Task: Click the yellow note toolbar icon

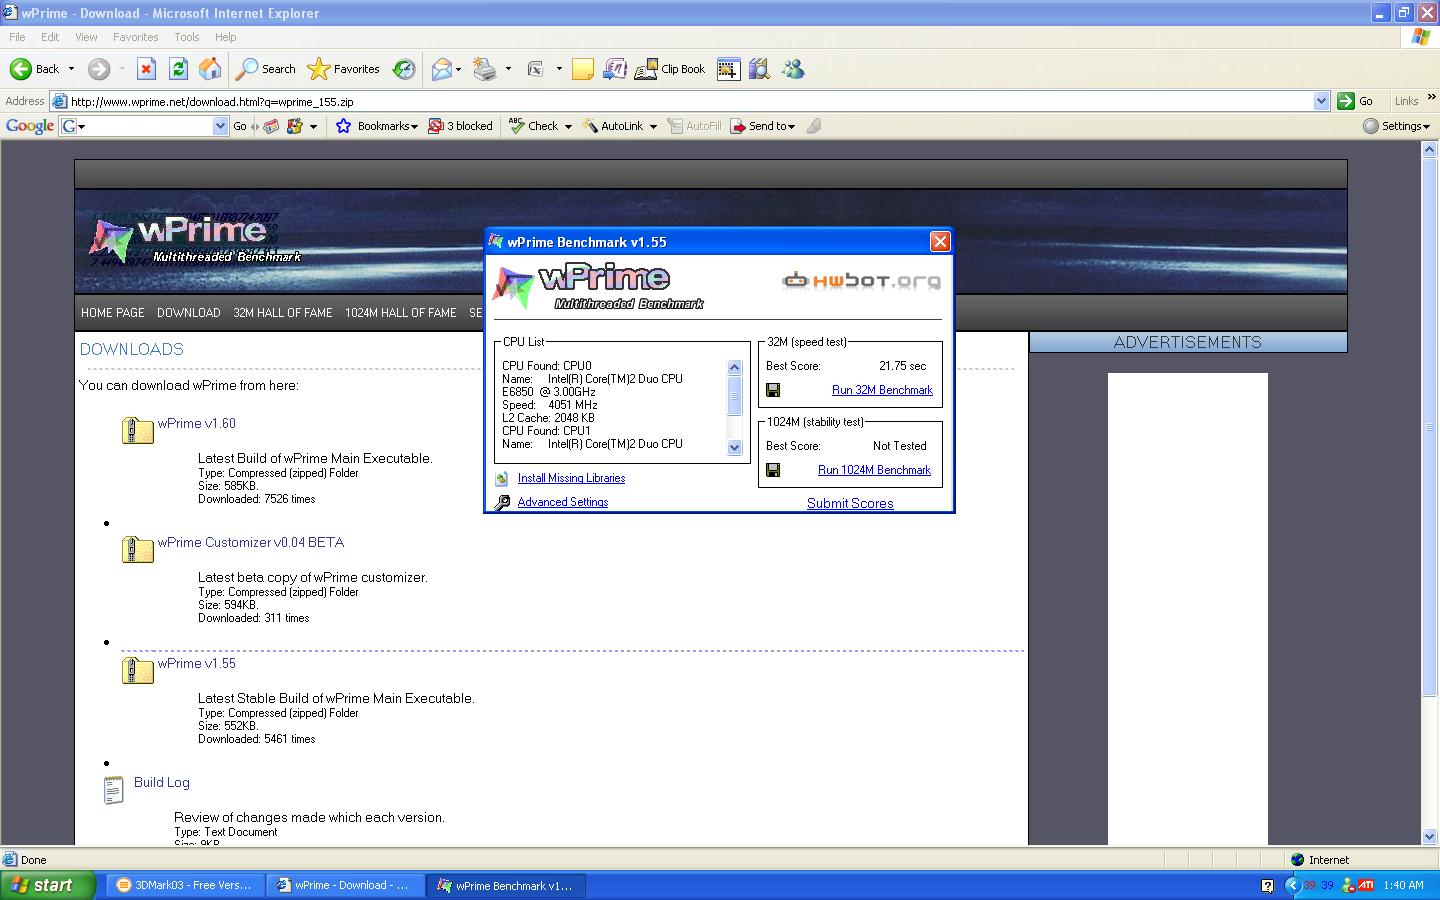Action: tap(583, 69)
